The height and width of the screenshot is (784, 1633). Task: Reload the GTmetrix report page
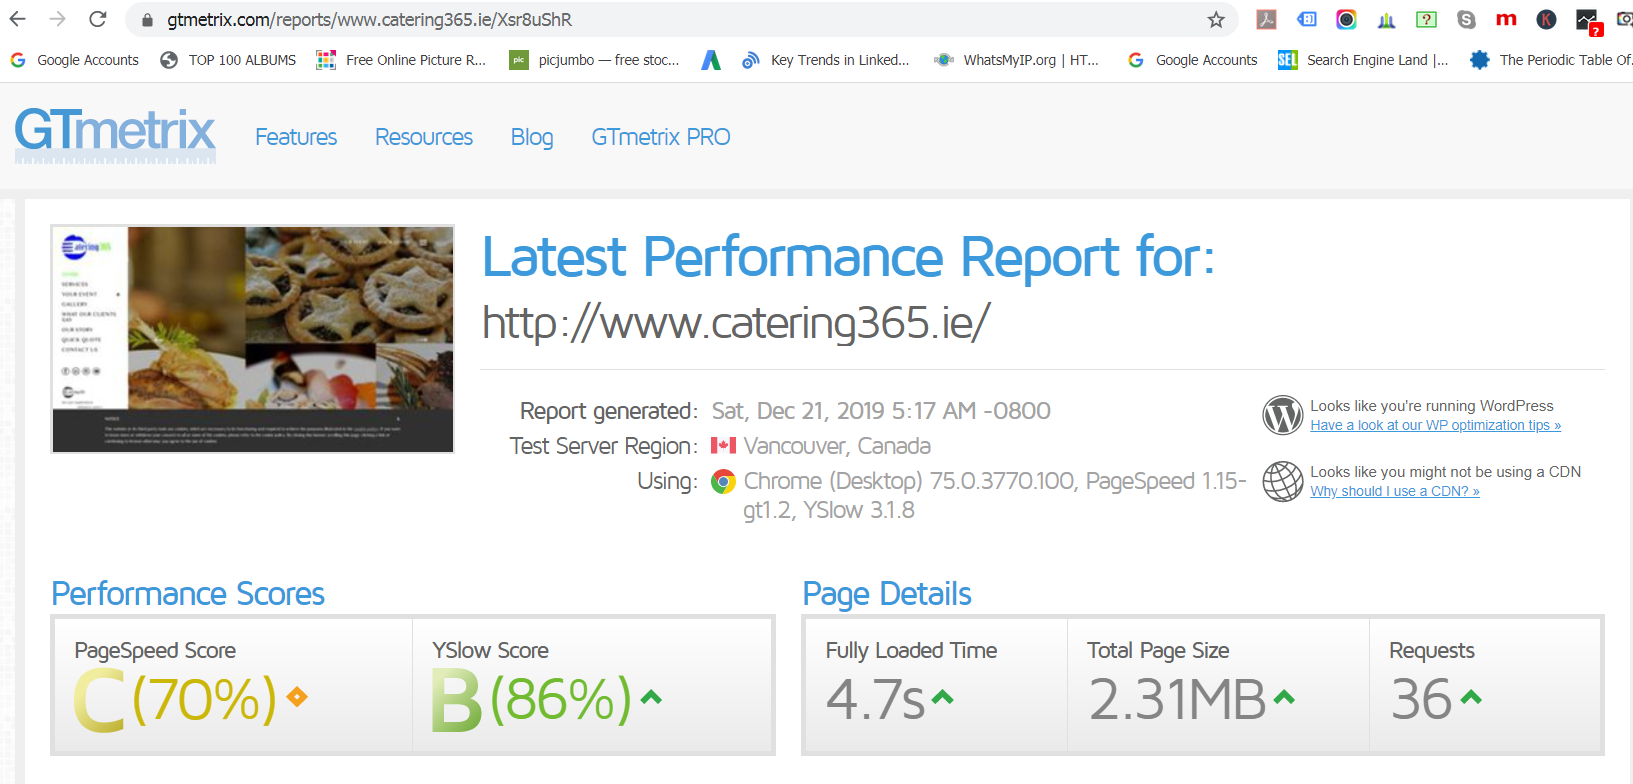[x=98, y=19]
